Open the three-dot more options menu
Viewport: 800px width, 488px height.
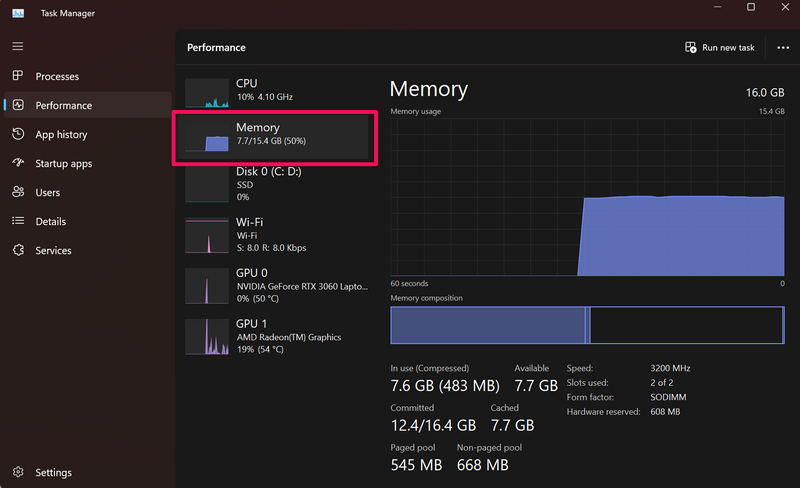pyautogui.click(x=782, y=47)
